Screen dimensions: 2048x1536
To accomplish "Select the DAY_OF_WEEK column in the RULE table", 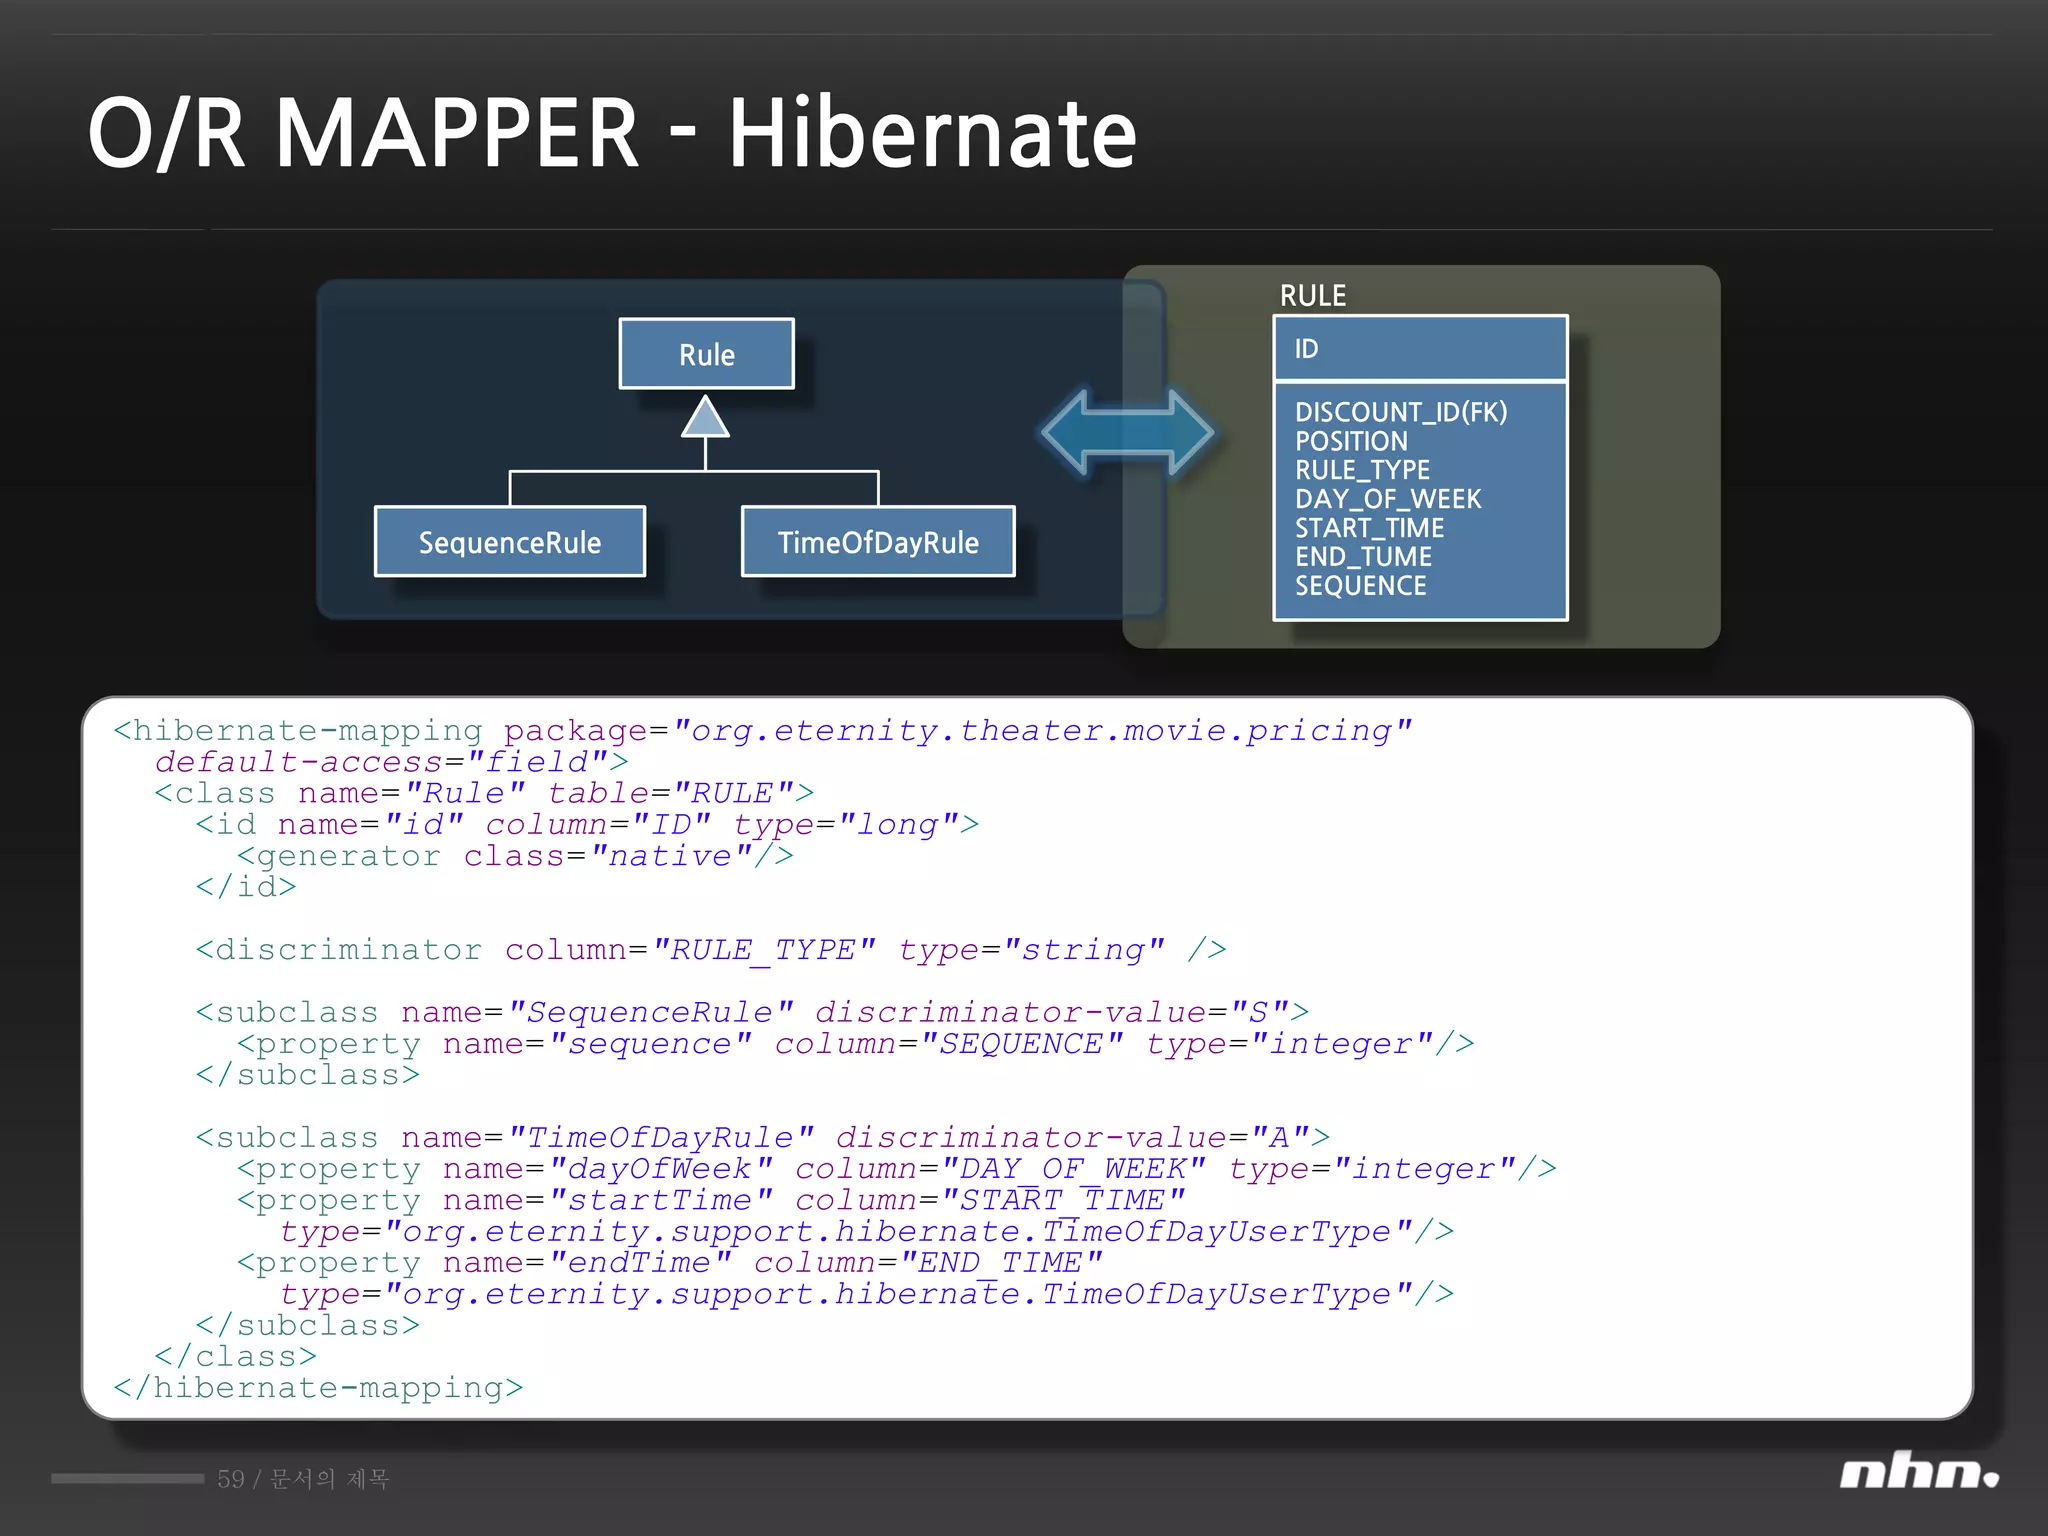I will (1388, 499).
